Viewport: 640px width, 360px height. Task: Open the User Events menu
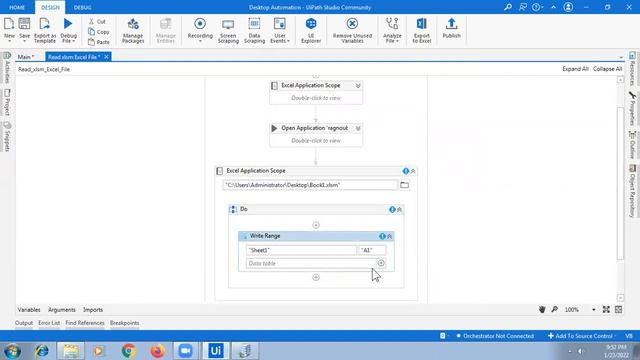click(x=280, y=30)
